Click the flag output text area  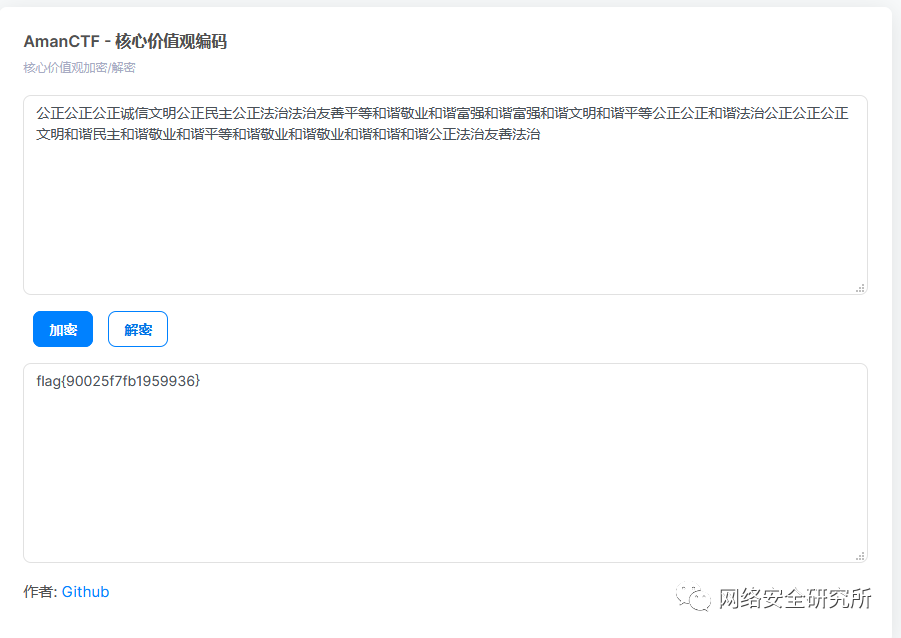tap(445, 463)
